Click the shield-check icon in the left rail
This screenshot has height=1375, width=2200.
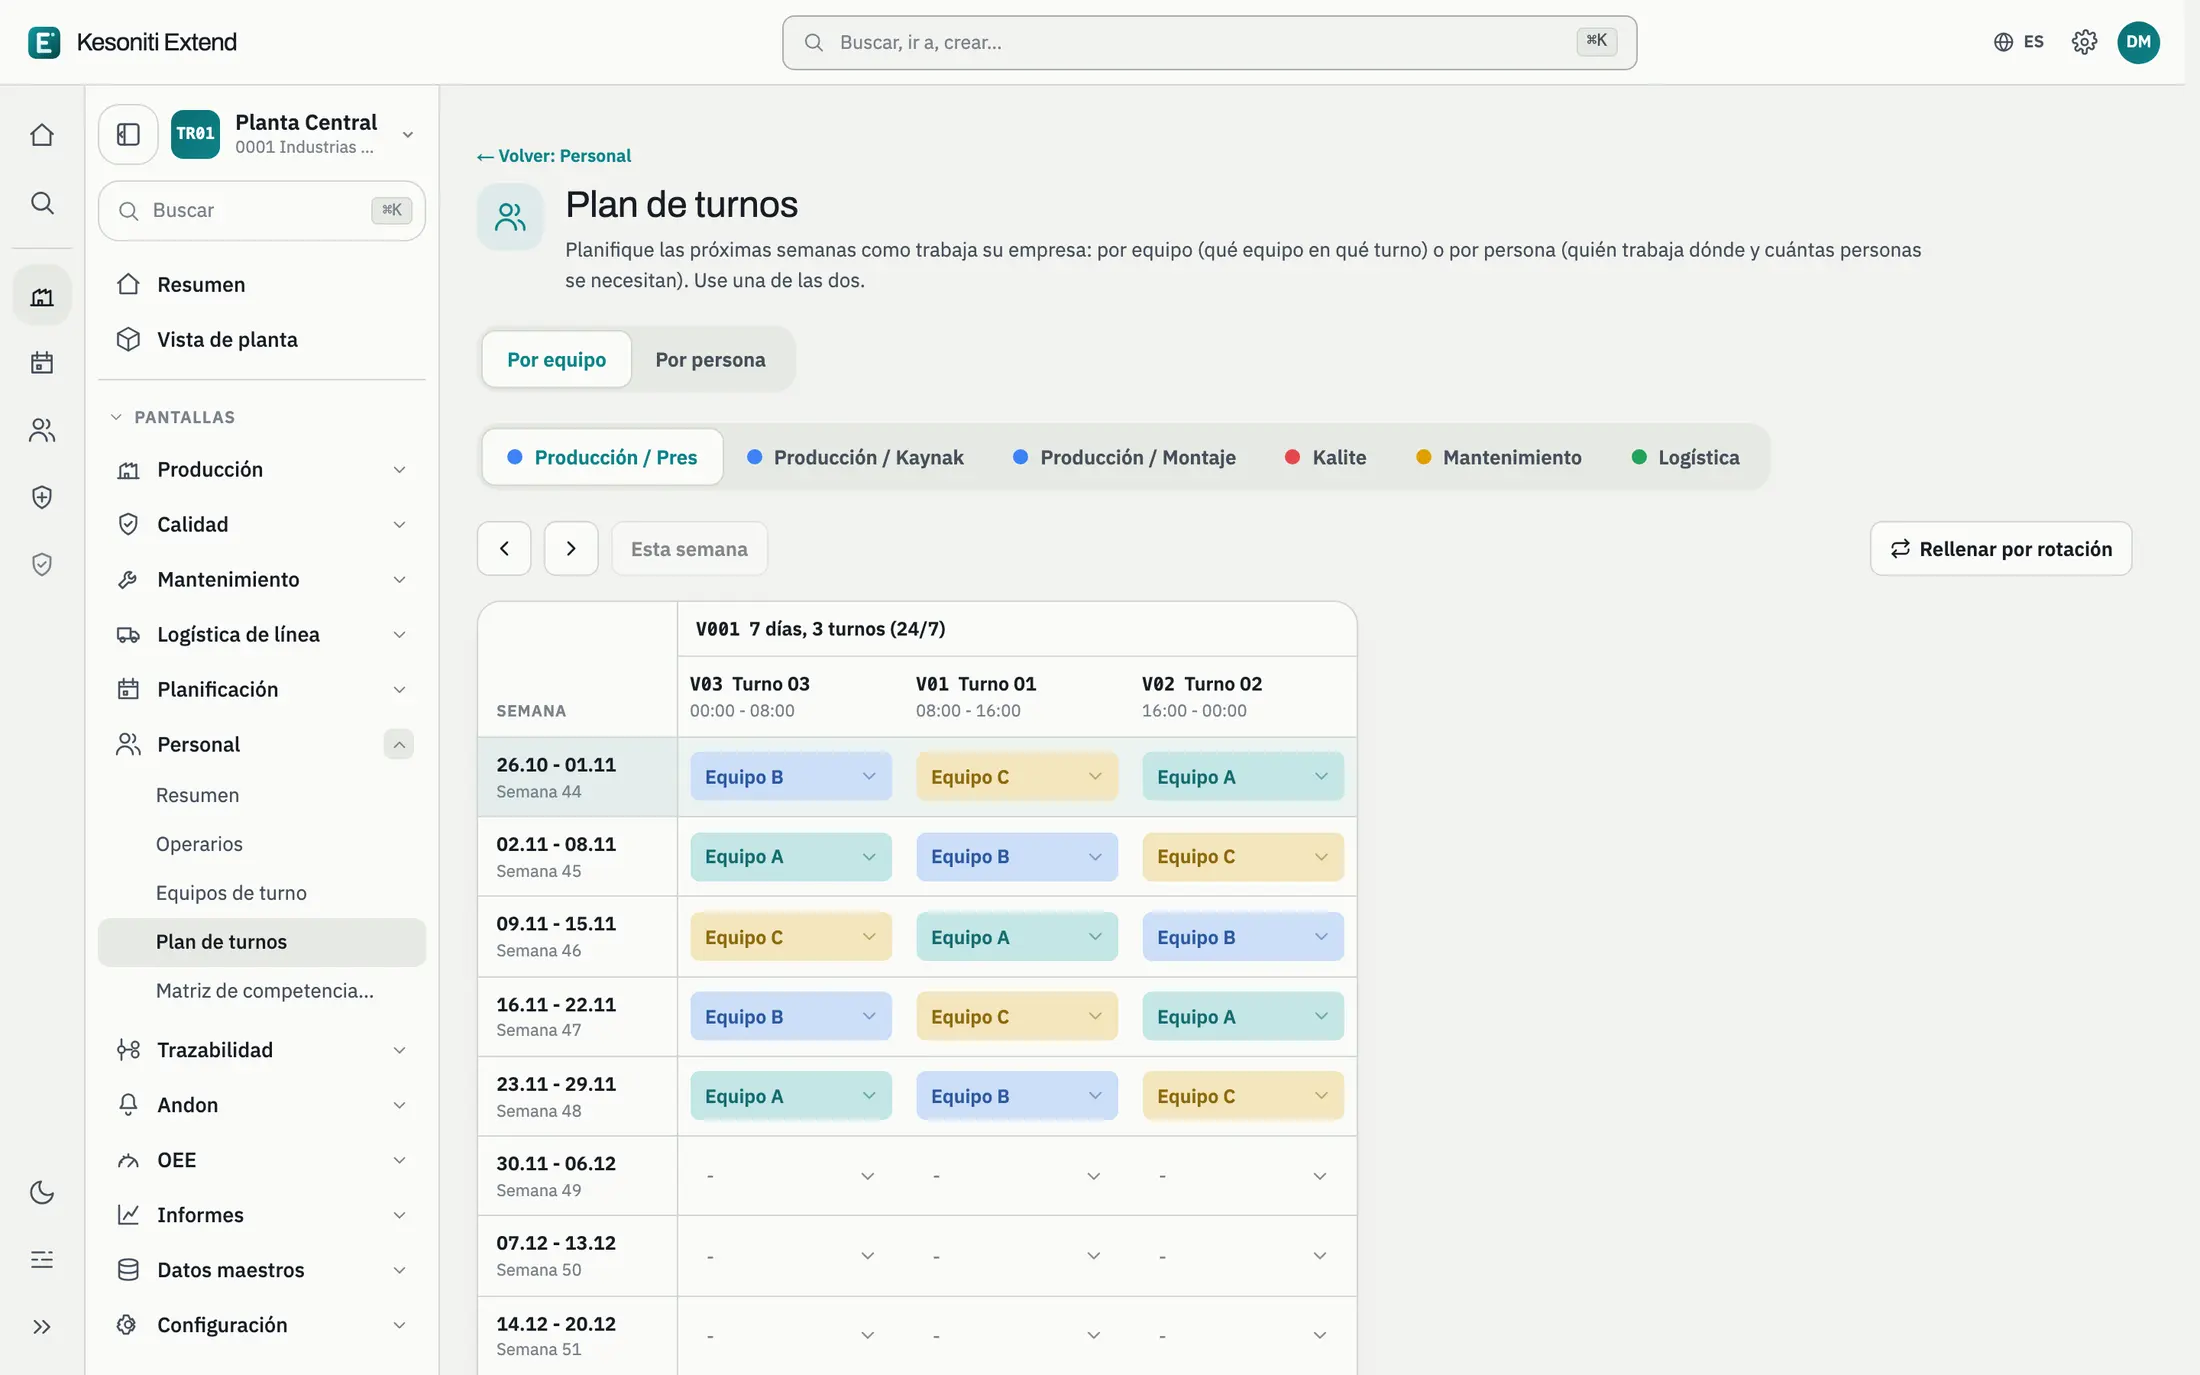click(x=42, y=565)
